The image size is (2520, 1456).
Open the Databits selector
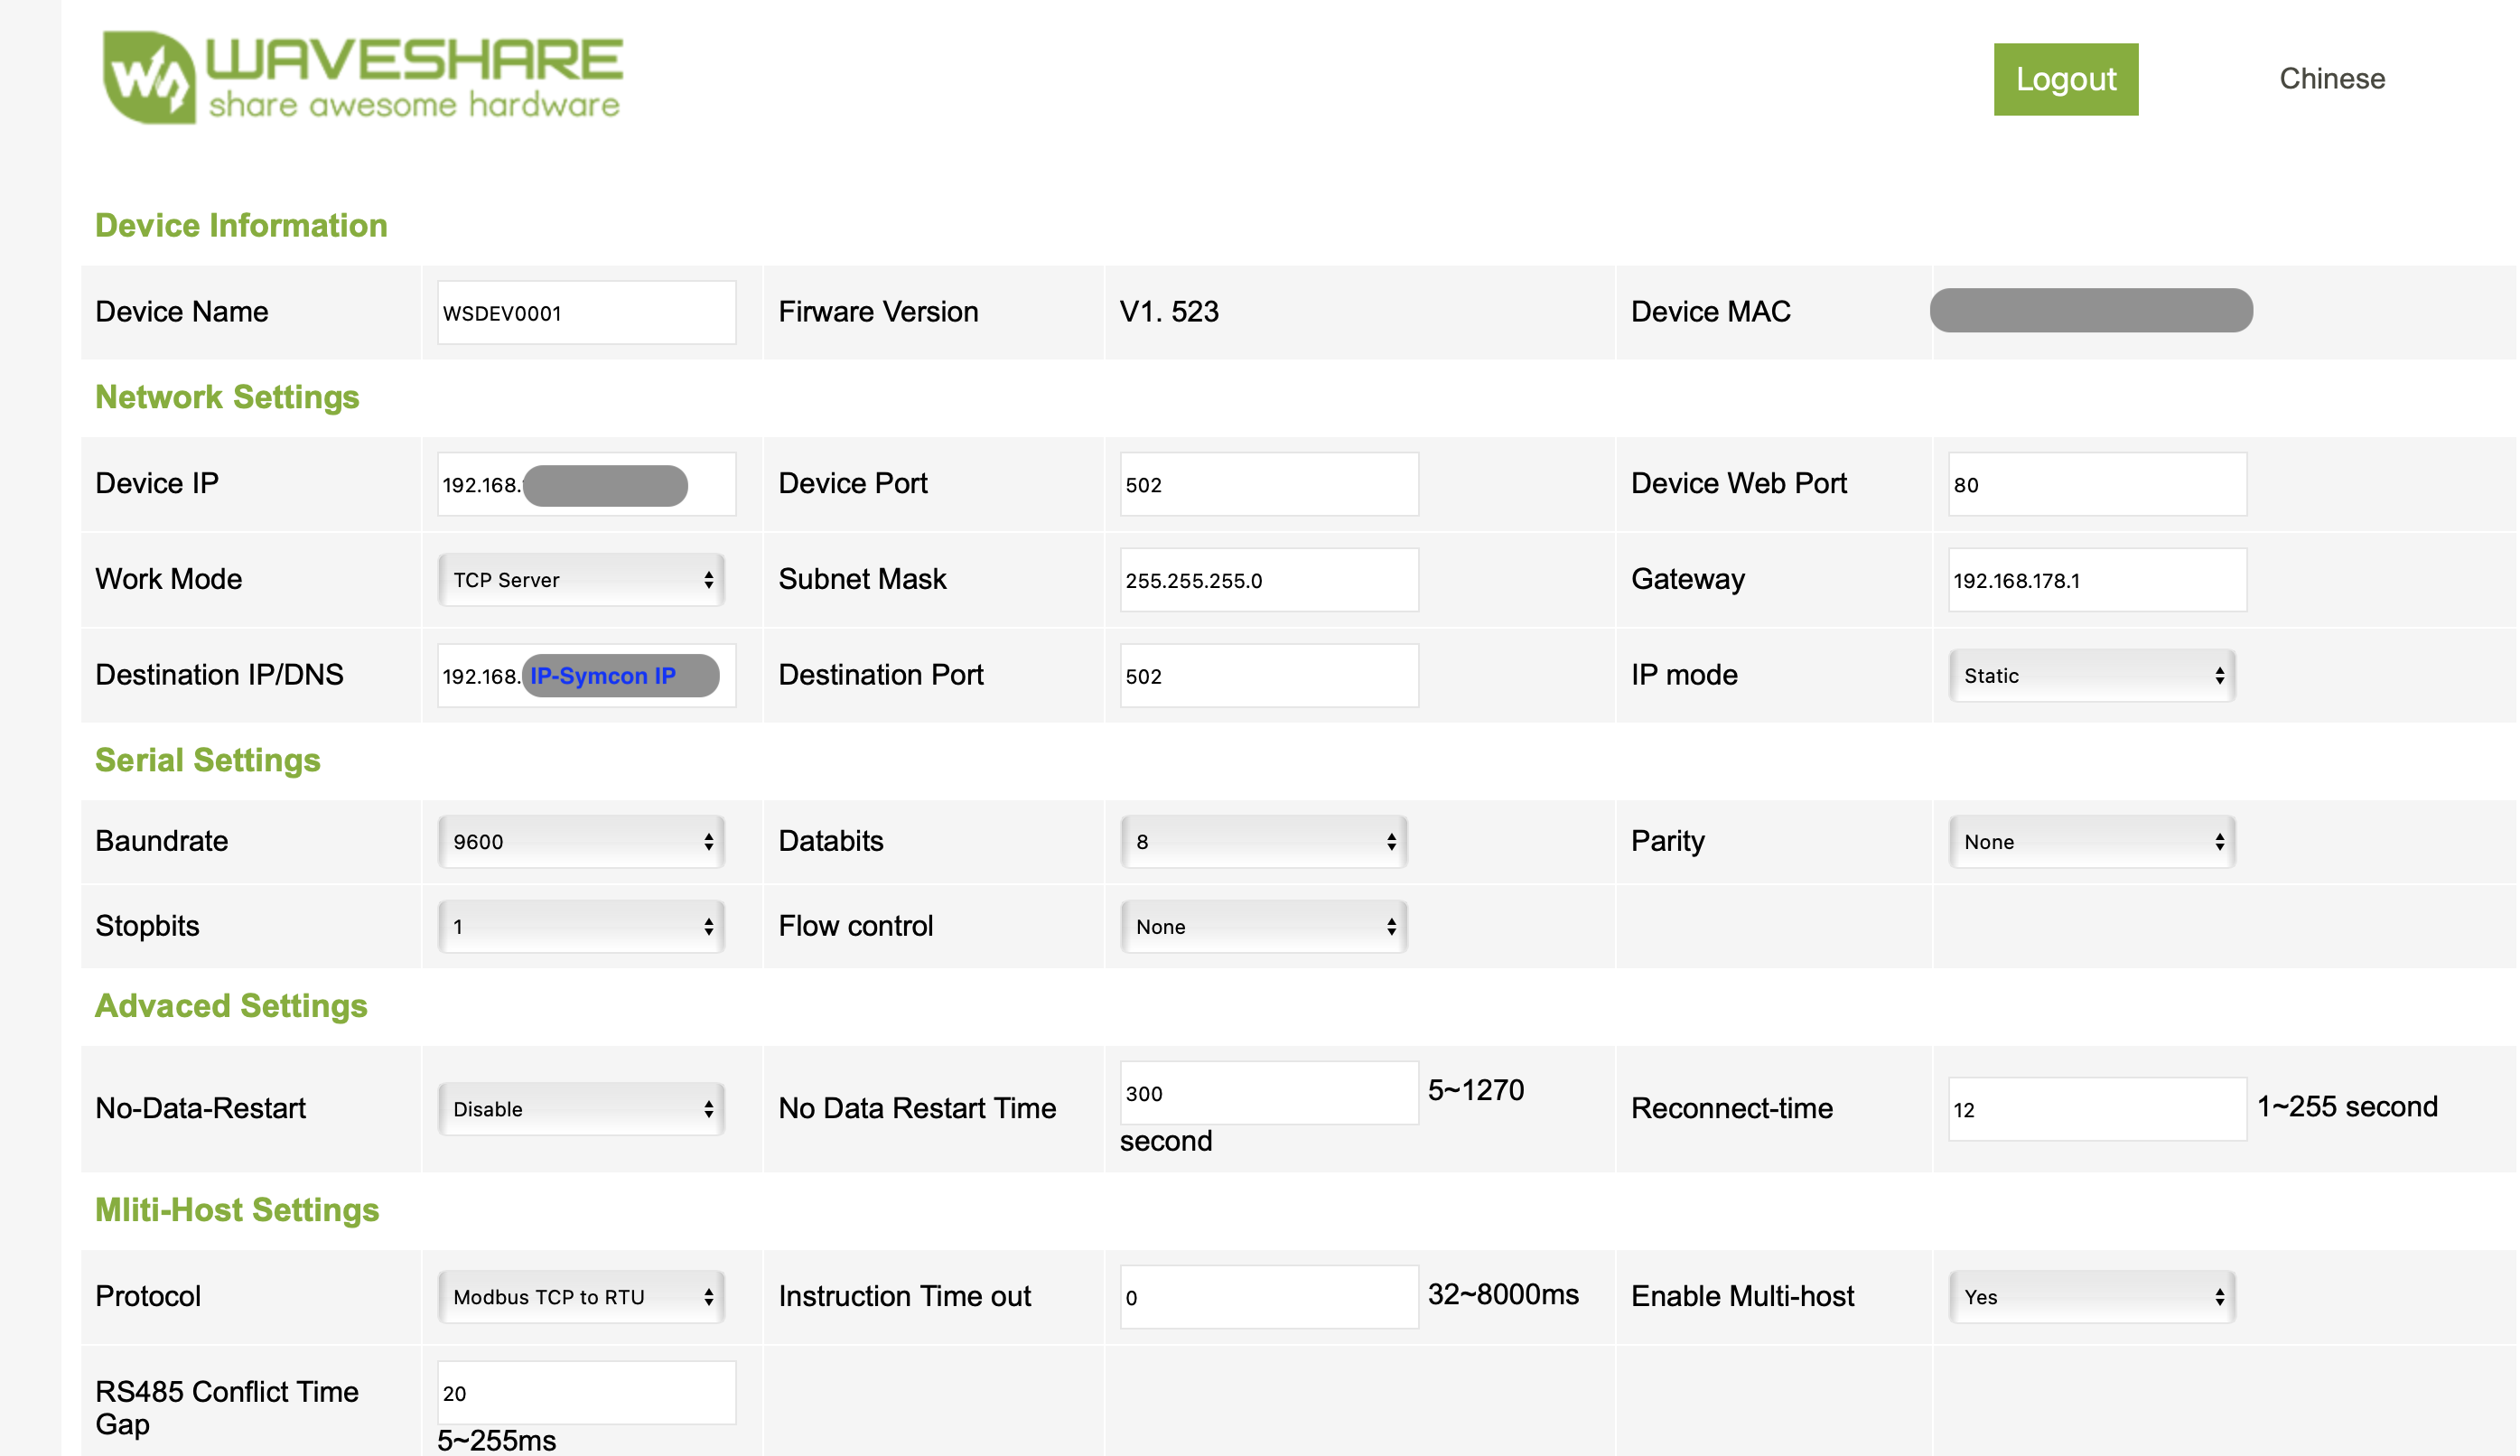click(x=1263, y=842)
